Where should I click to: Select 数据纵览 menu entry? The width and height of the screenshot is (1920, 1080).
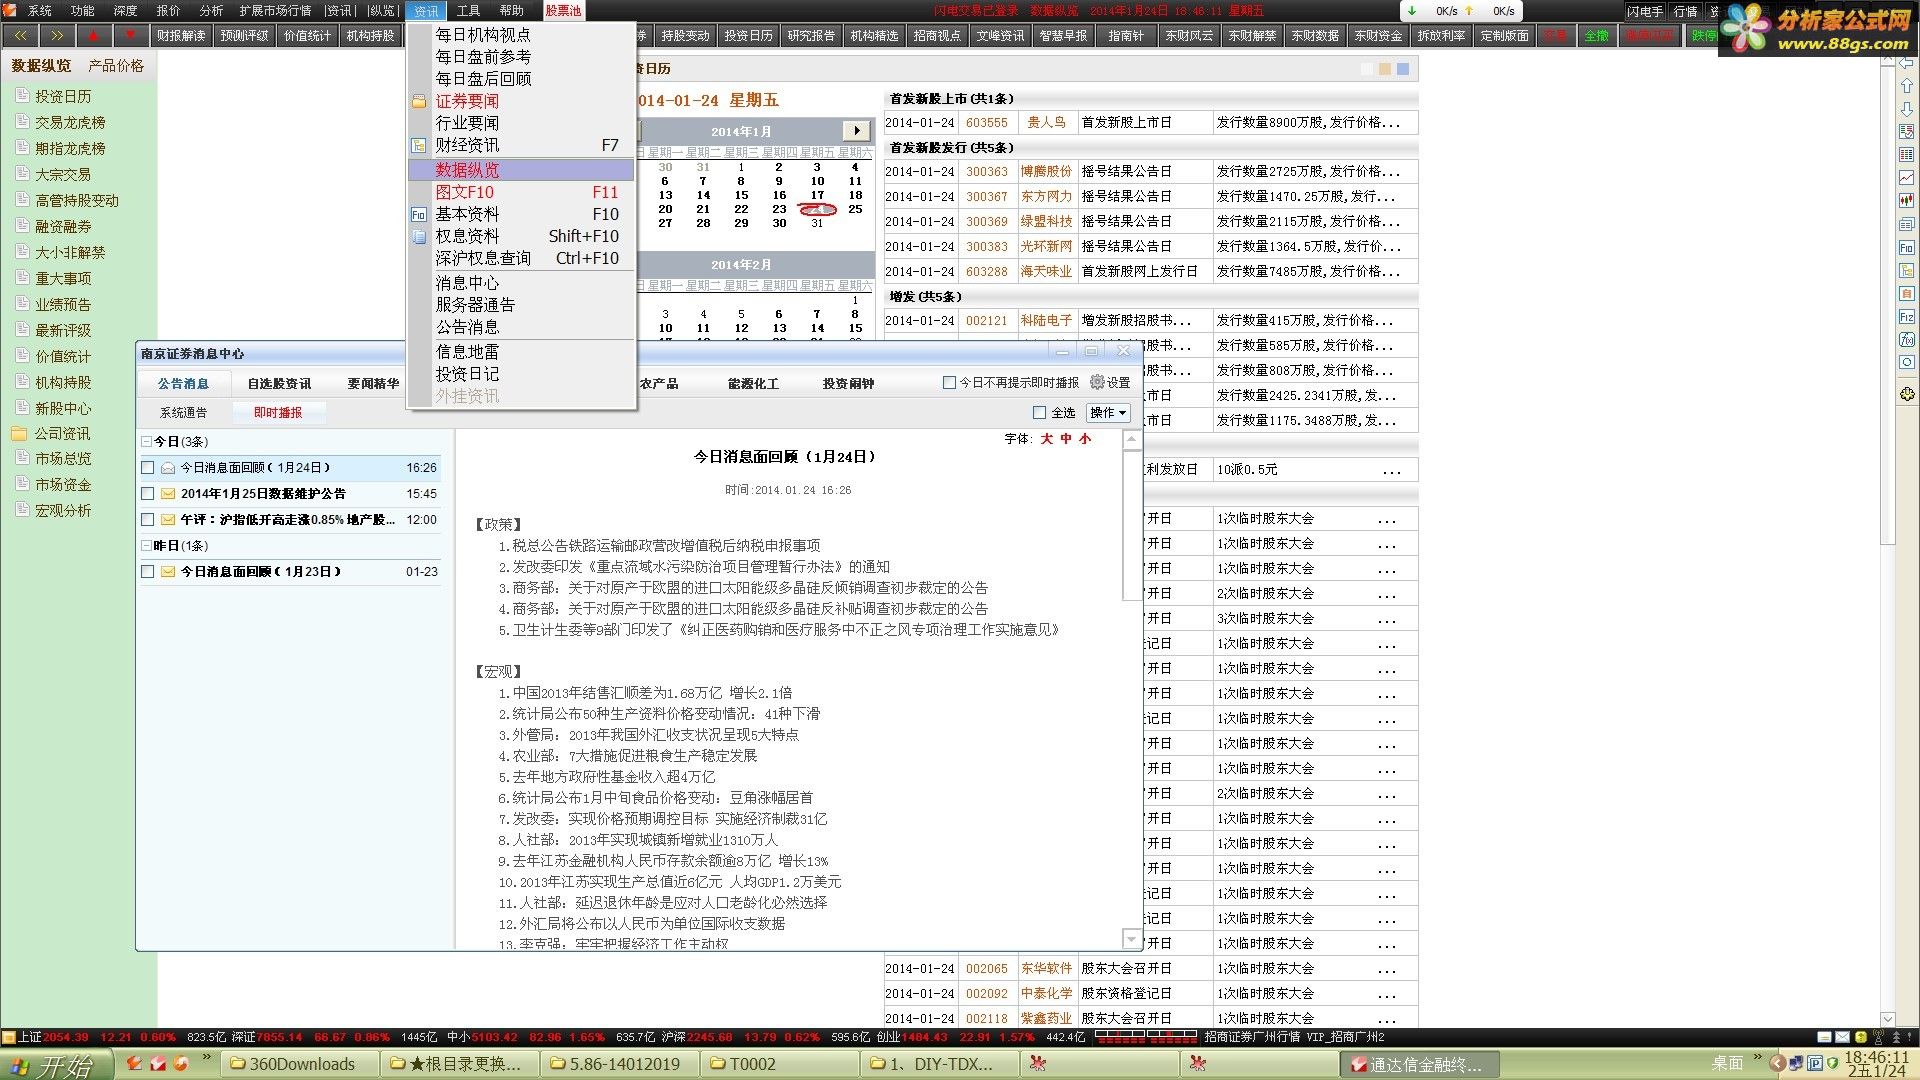point(521,170)
